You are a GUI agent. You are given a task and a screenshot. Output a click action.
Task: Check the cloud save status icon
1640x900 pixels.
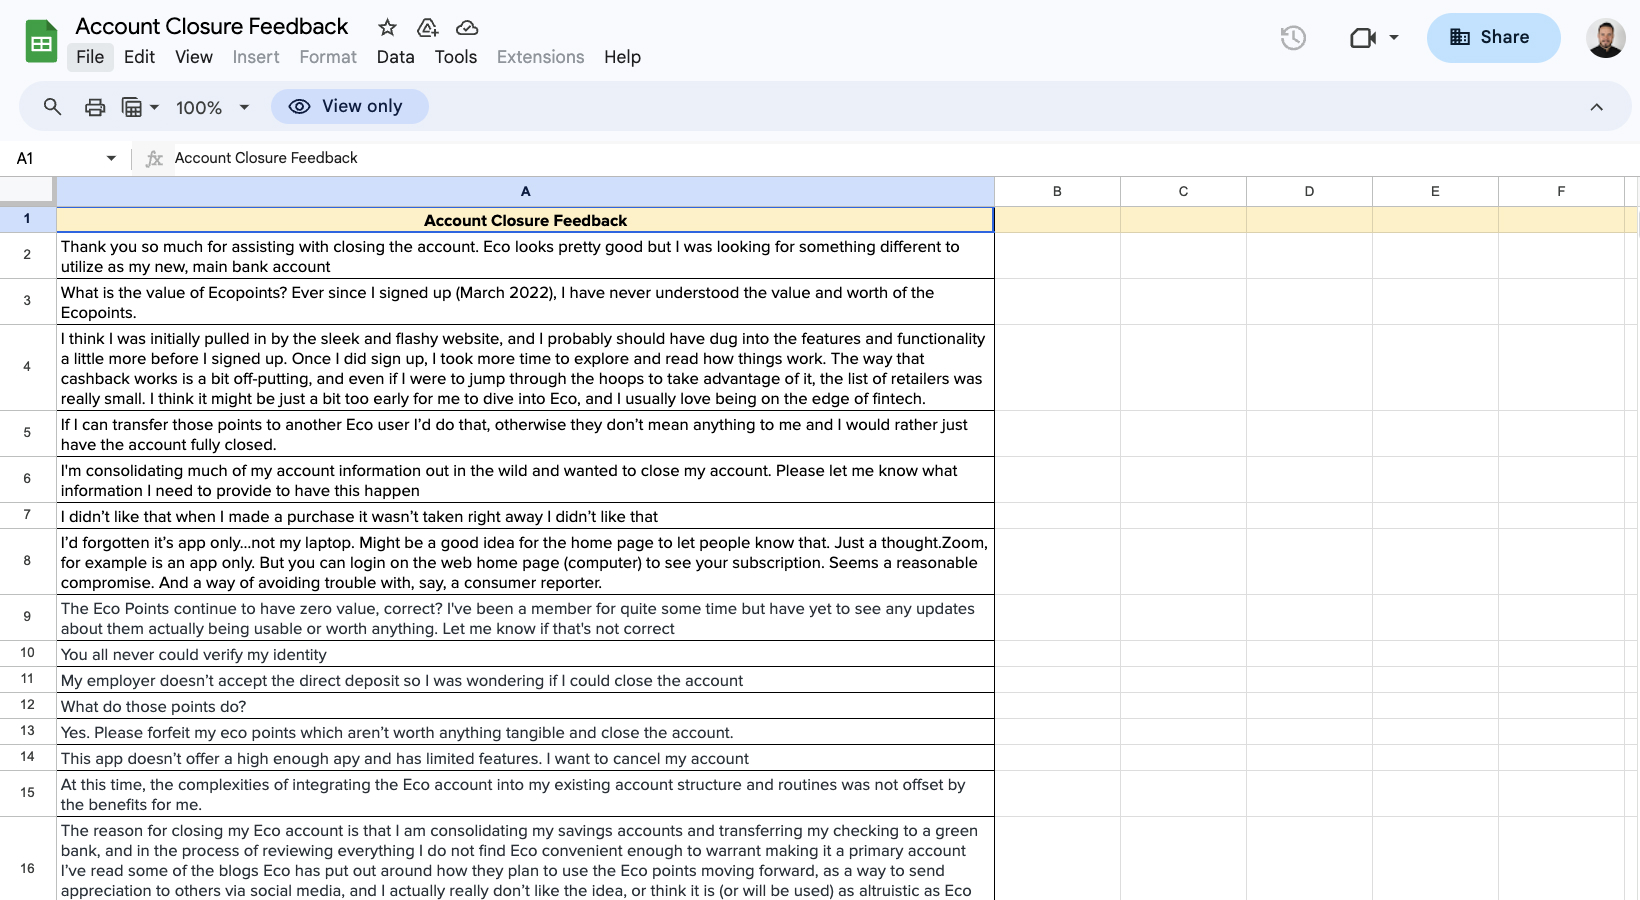coord(467,28)
